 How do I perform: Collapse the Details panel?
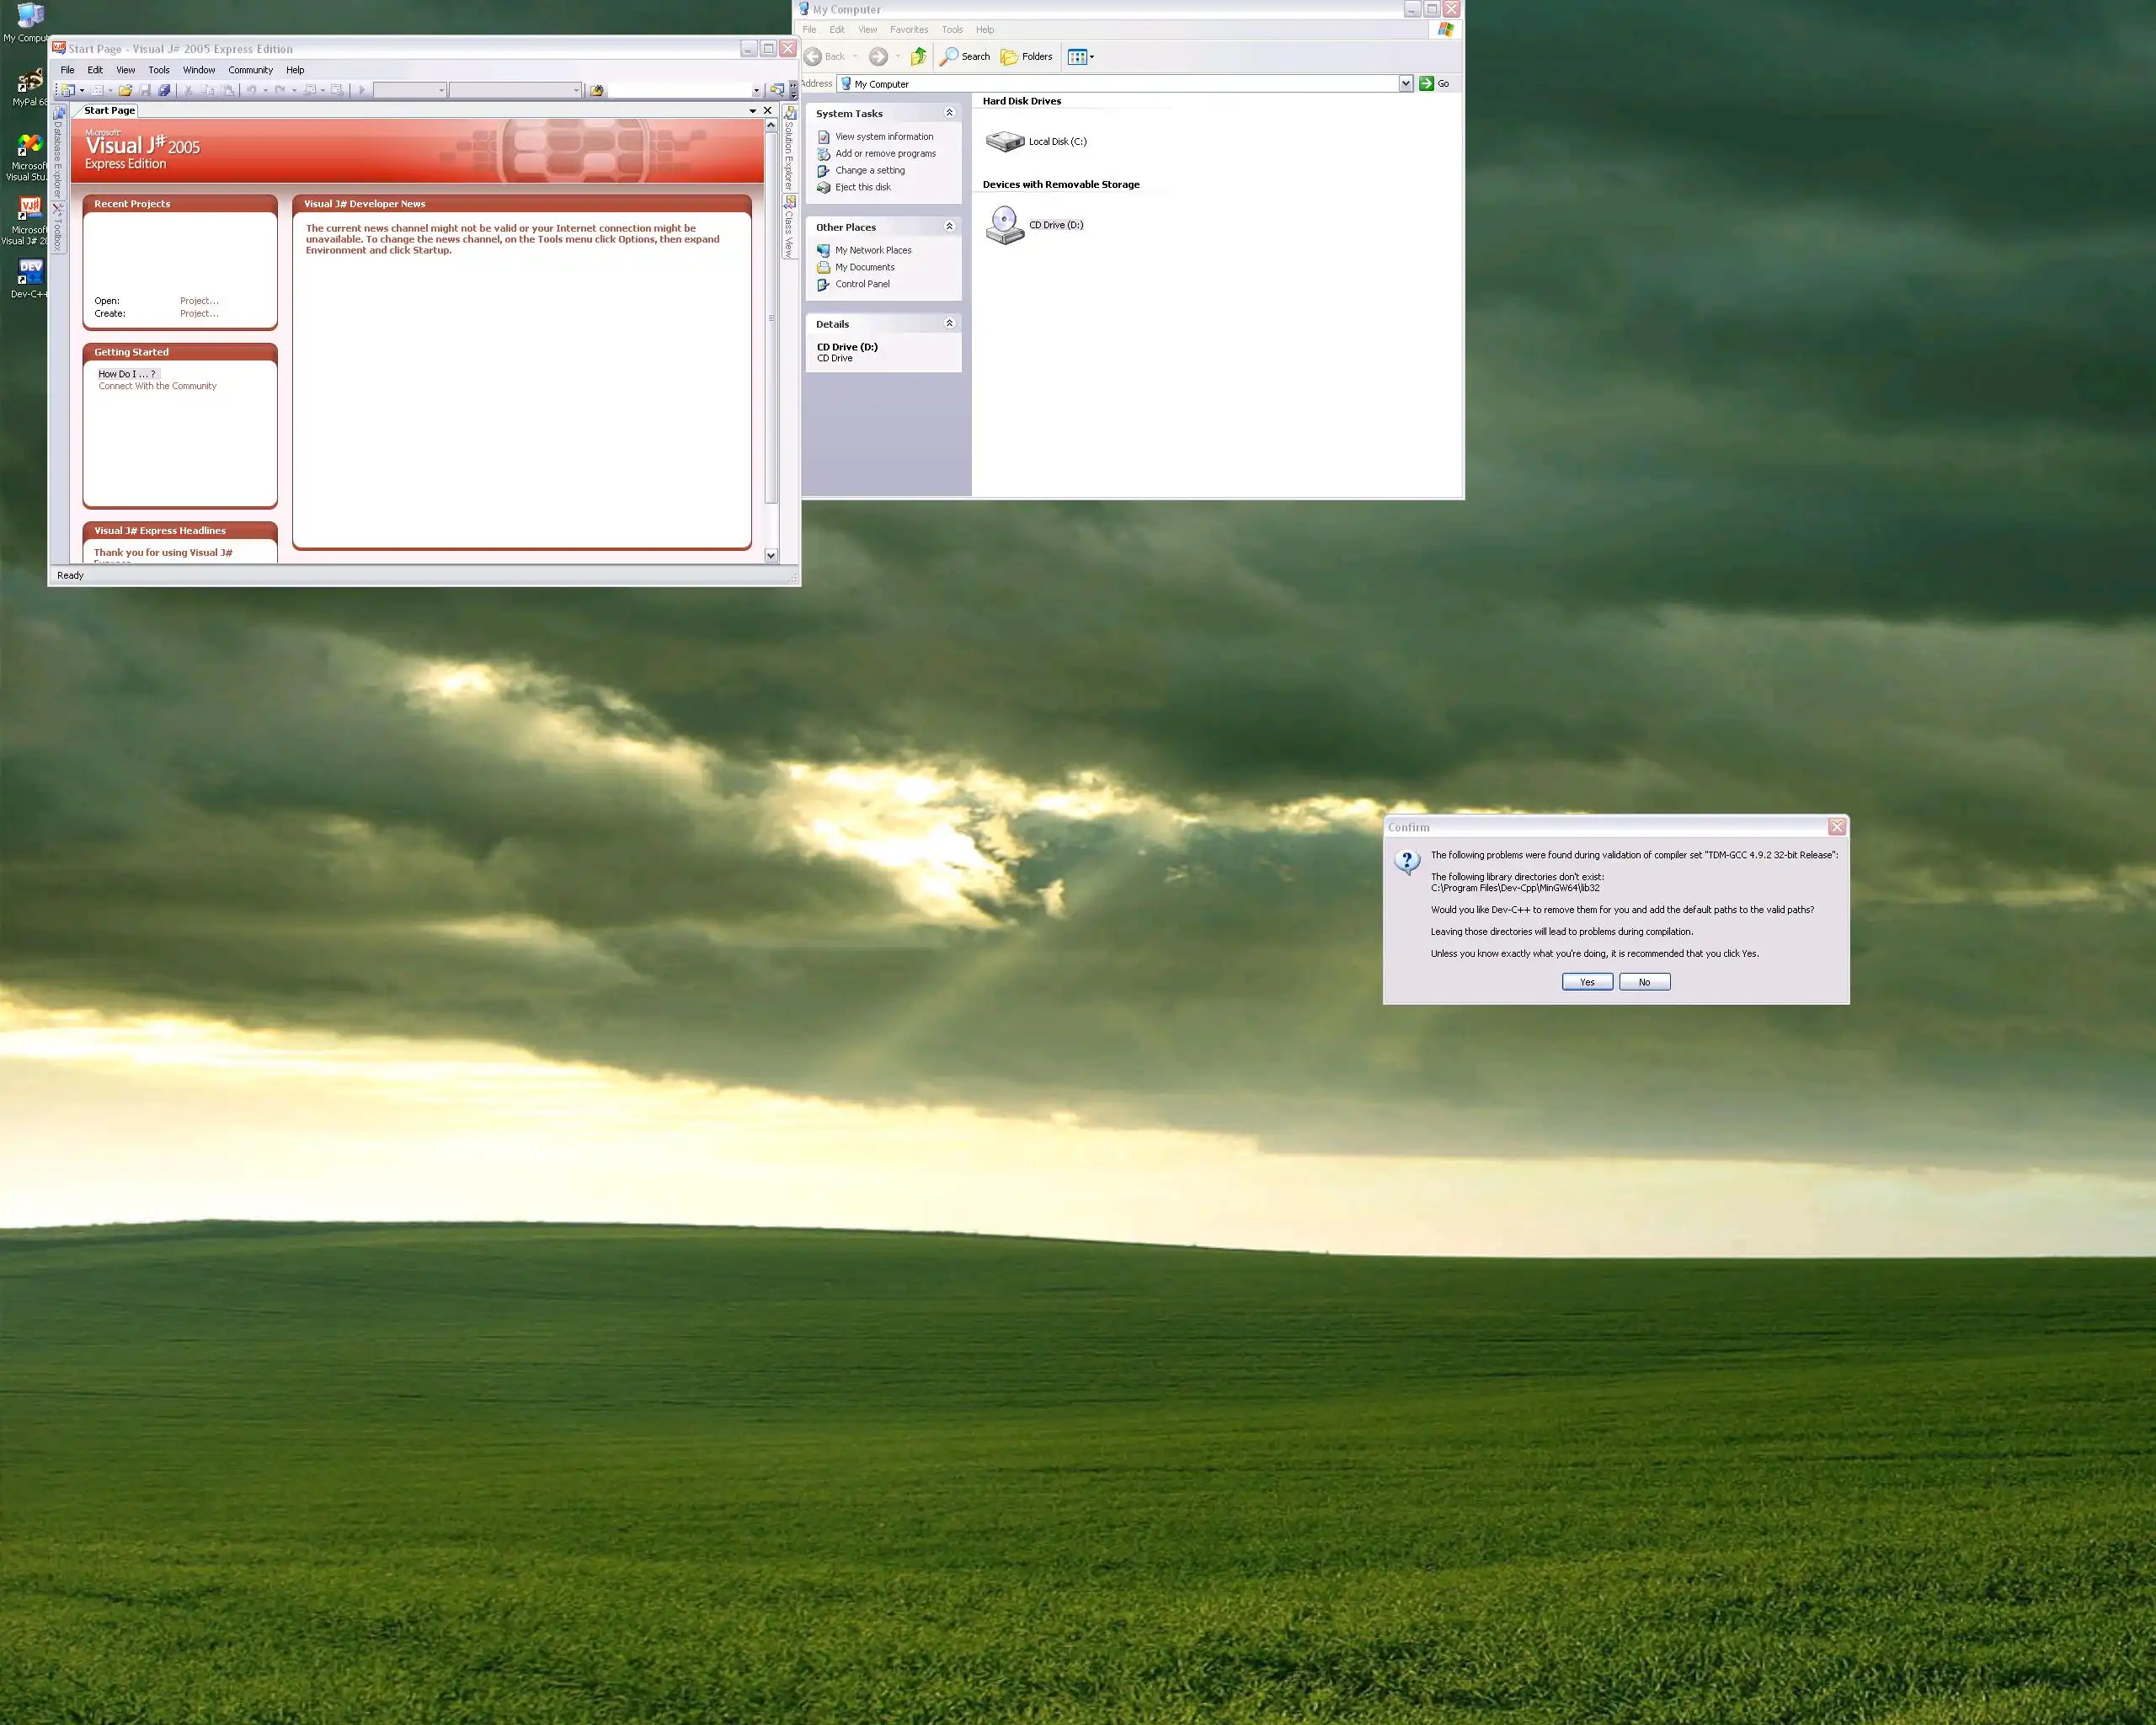pos(949,323)
